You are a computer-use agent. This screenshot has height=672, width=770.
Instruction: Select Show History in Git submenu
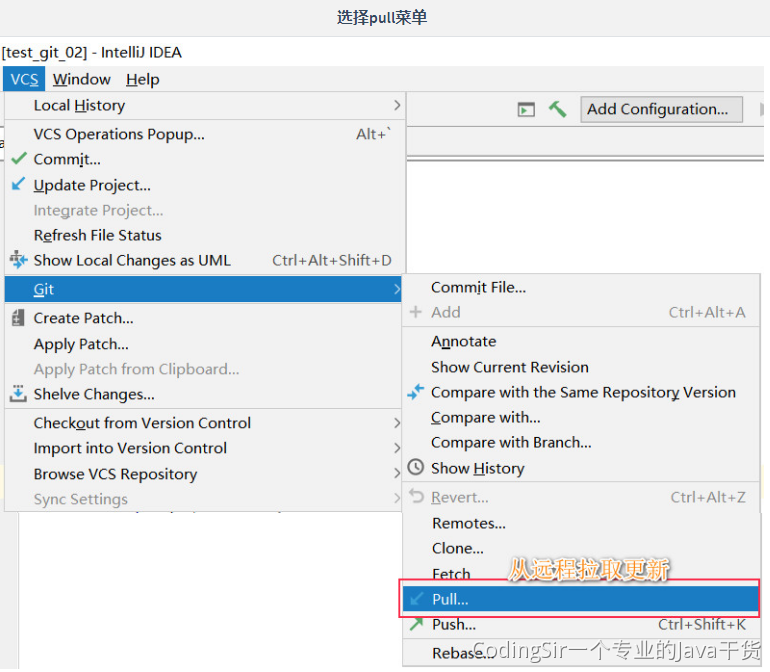point(581,468)
